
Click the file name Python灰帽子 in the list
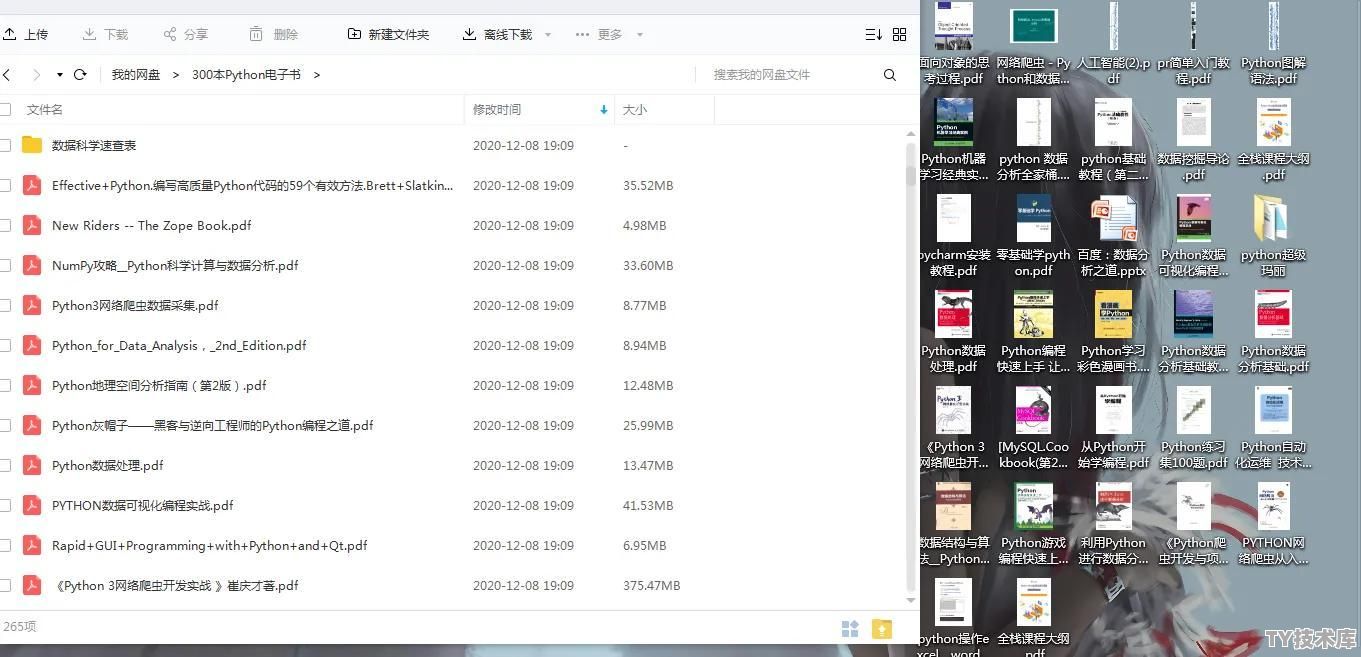[212, 425]
